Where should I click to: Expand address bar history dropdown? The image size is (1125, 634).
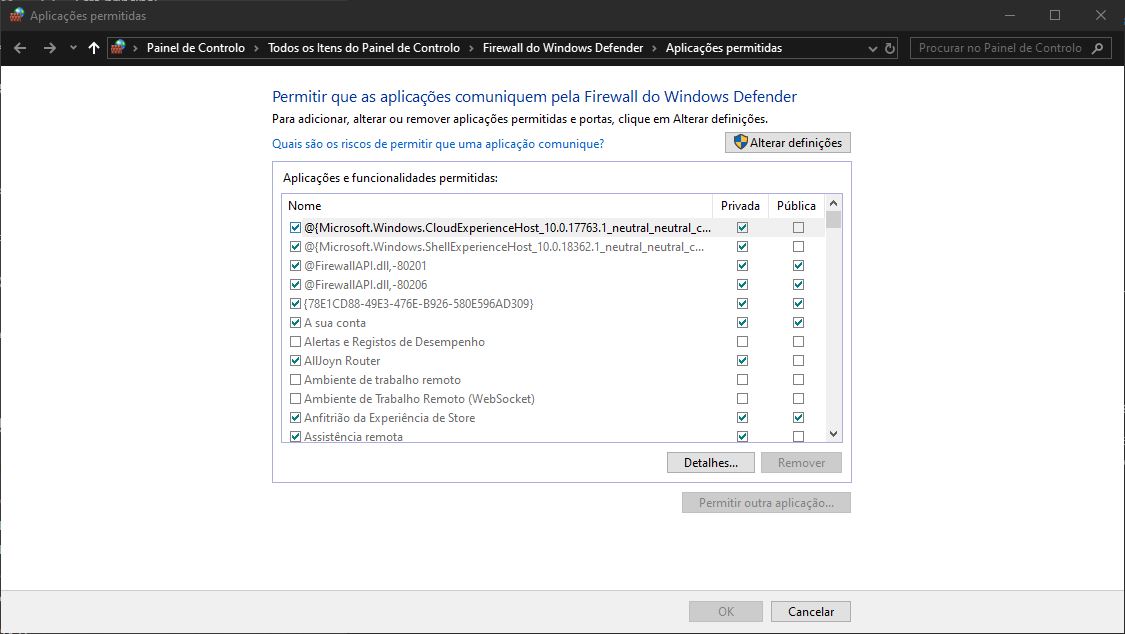tap(870, 48)
